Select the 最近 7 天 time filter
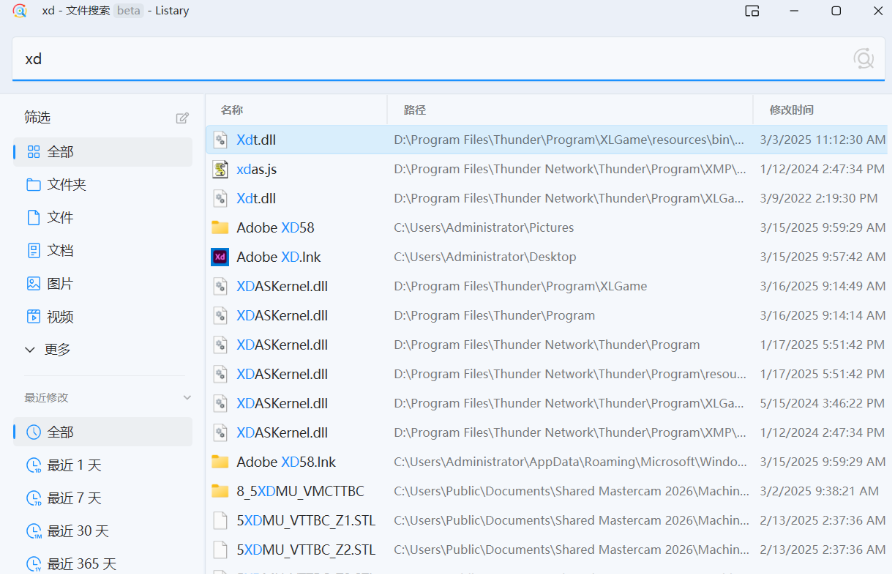 tap(74, 498)
